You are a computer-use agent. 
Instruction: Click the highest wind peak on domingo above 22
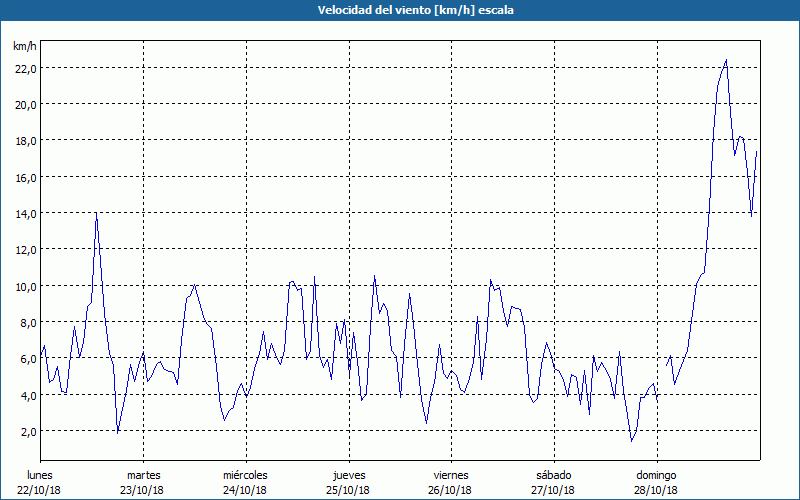(726, 60)
